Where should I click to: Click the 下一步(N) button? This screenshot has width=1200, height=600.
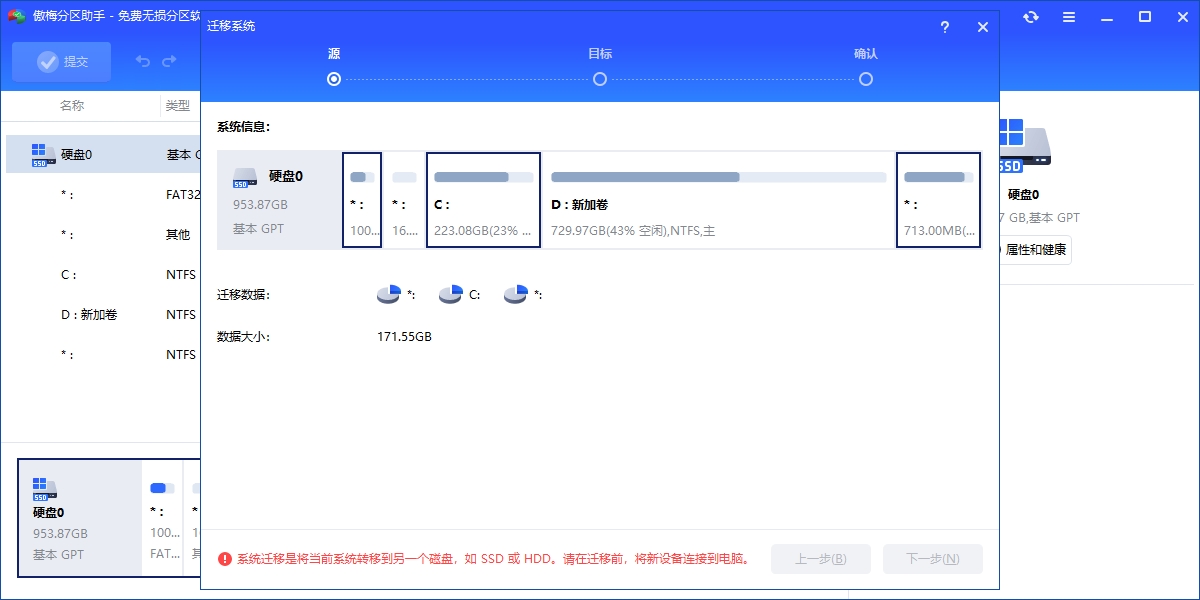click(x=932, y=559)
